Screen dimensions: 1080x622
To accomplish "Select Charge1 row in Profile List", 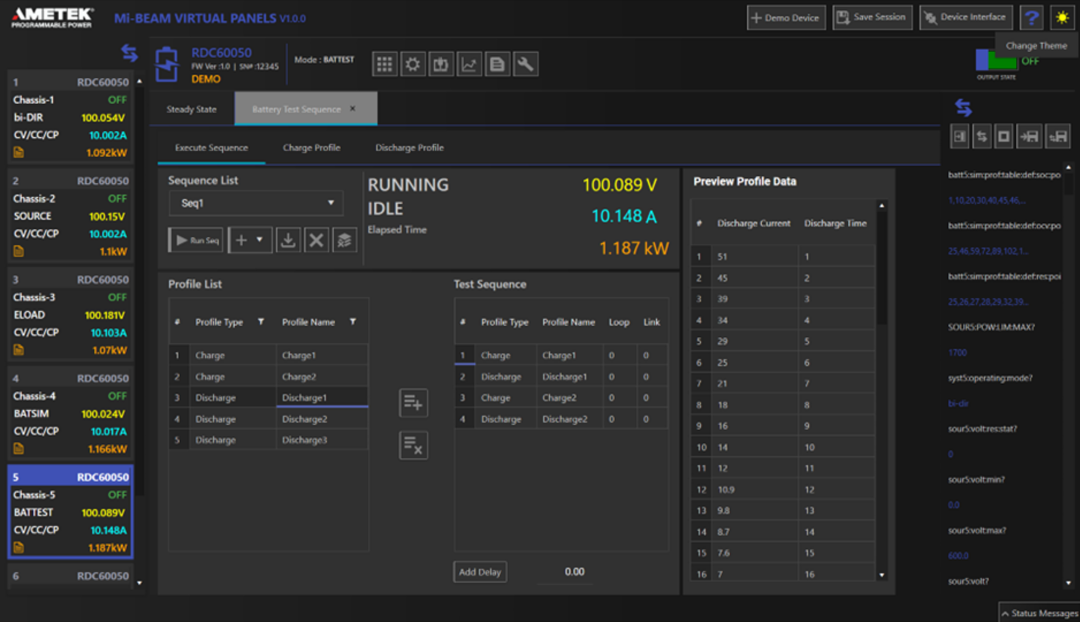I will [269, 355].
